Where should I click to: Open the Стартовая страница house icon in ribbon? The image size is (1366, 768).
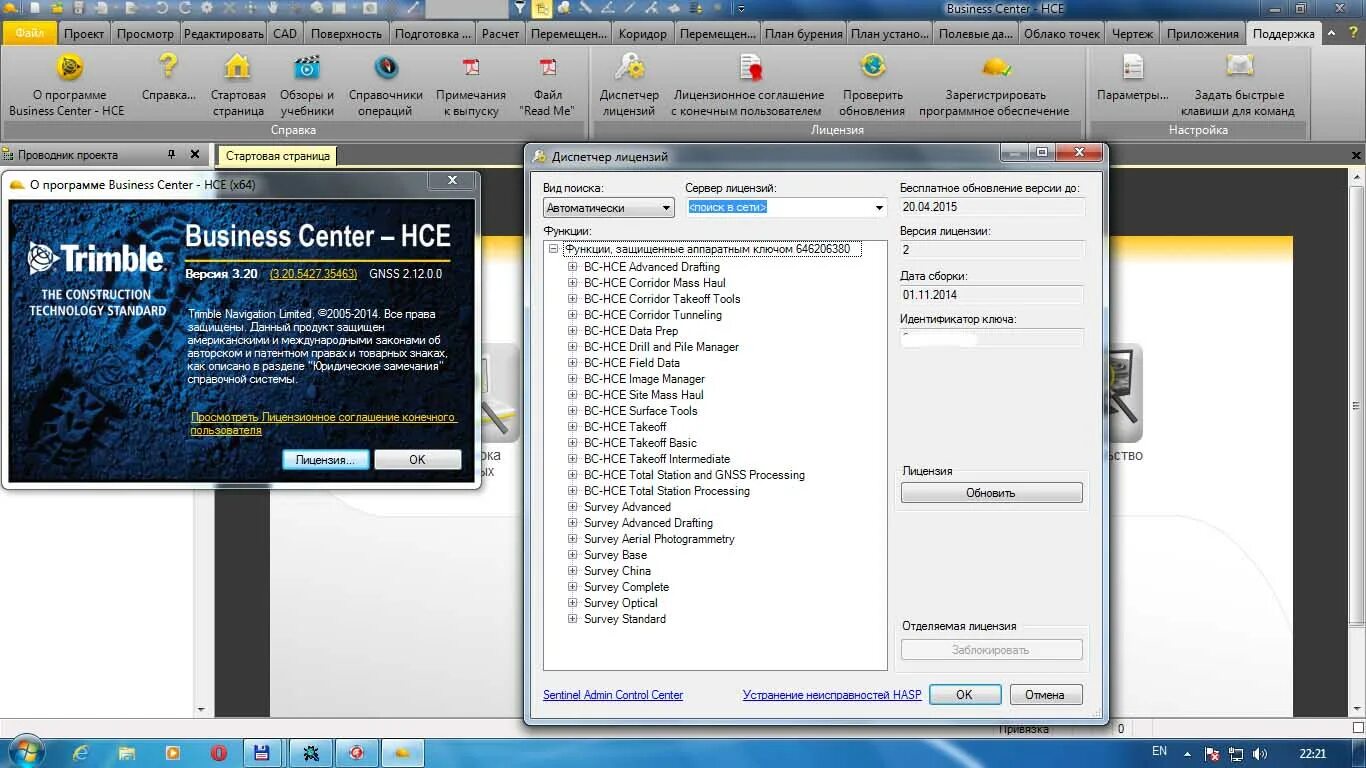click(x=238, y=68)
